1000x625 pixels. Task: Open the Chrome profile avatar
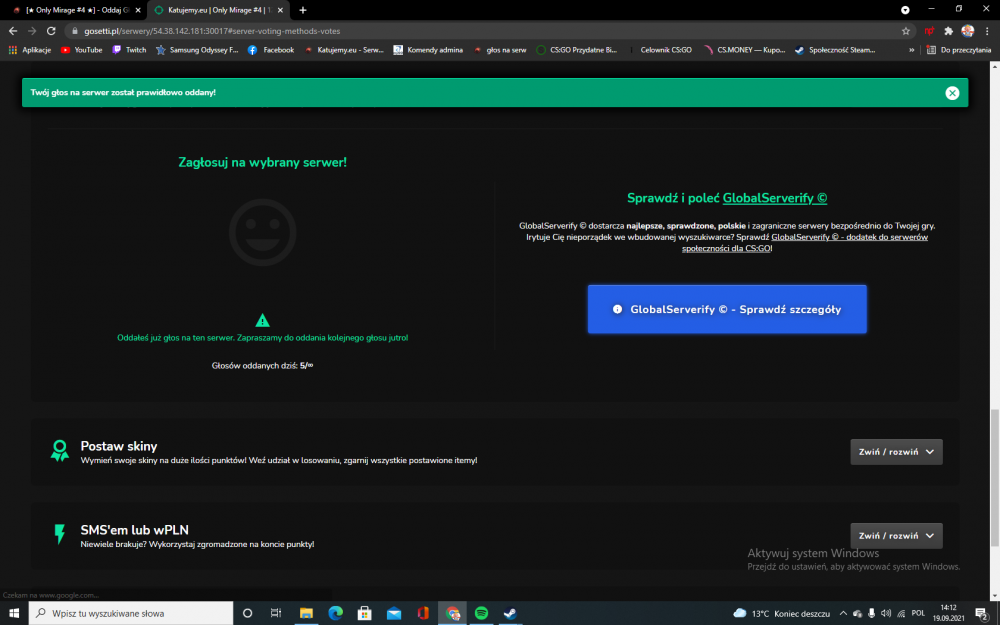[967, 31]
